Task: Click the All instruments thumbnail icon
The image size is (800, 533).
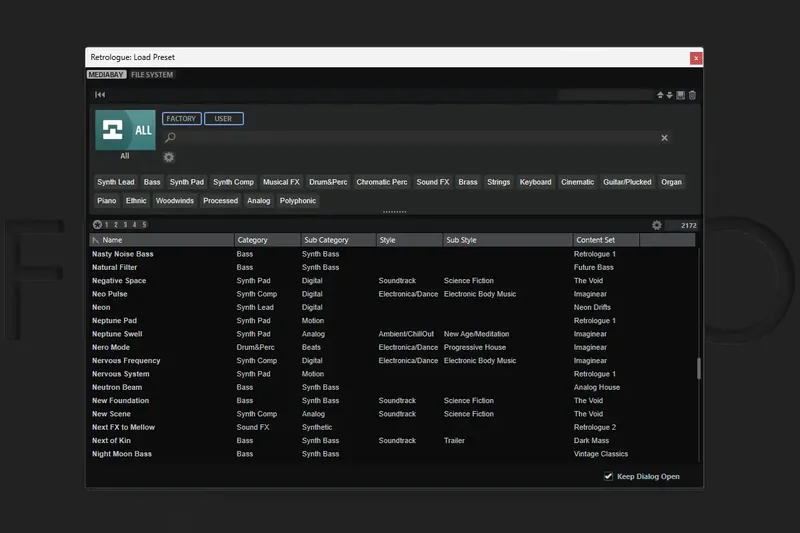Action: coord(125,131)
